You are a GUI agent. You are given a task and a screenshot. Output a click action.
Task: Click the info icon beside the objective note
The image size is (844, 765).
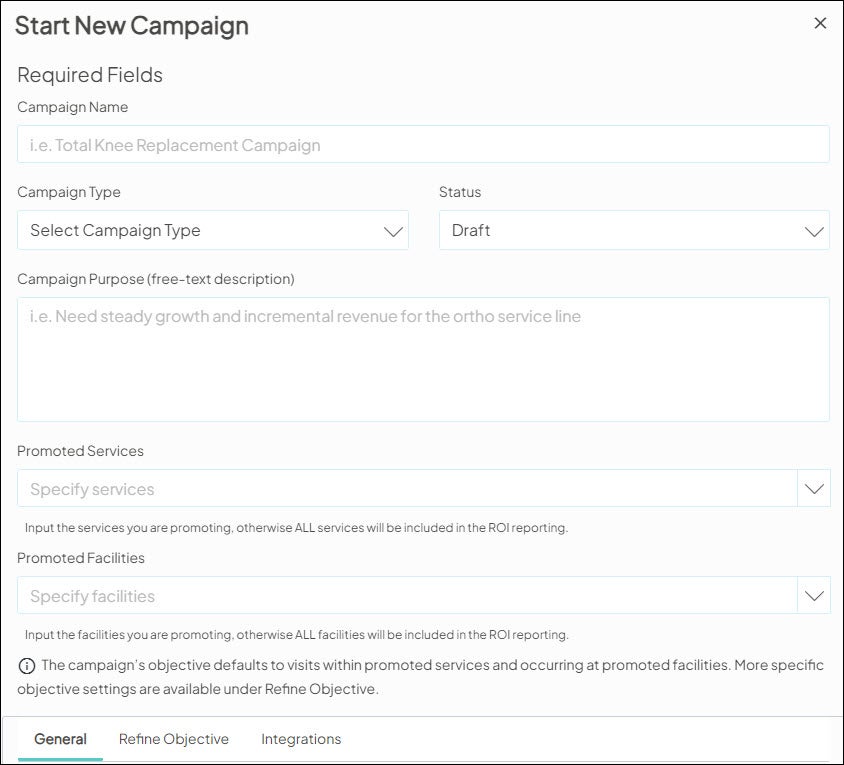(26, 666)
